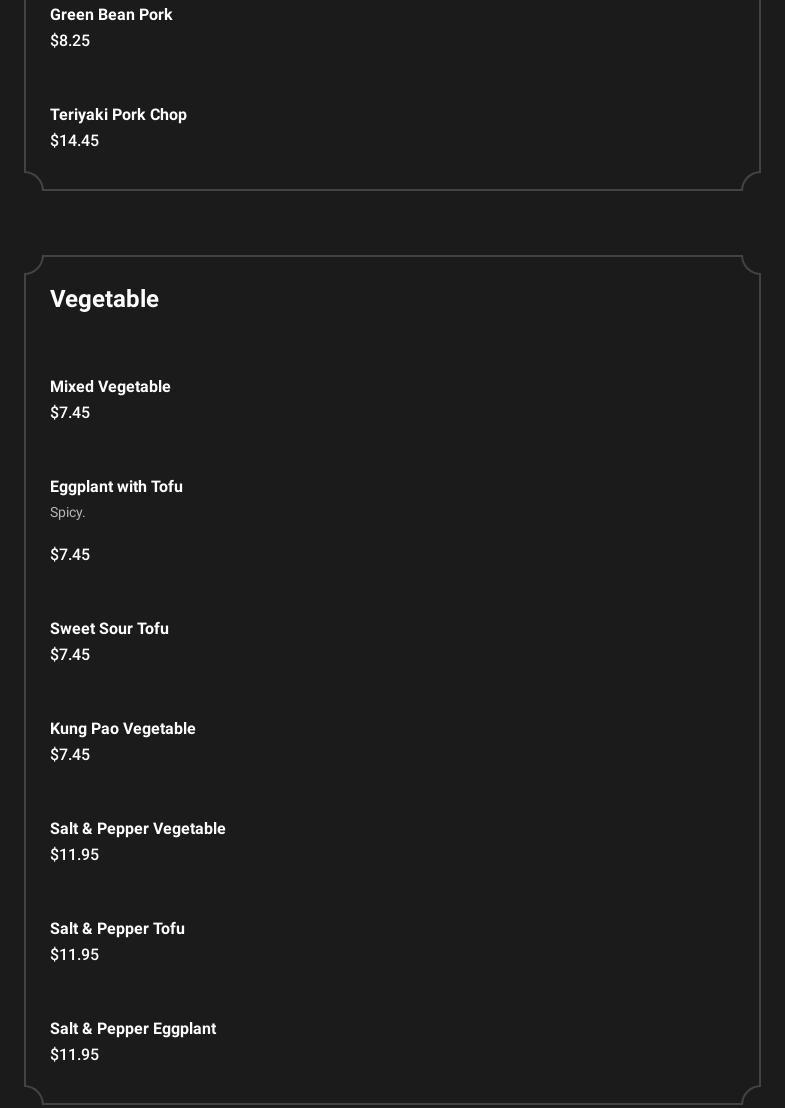Open the Salt & Pepper Vegetable item

(137, 829)
